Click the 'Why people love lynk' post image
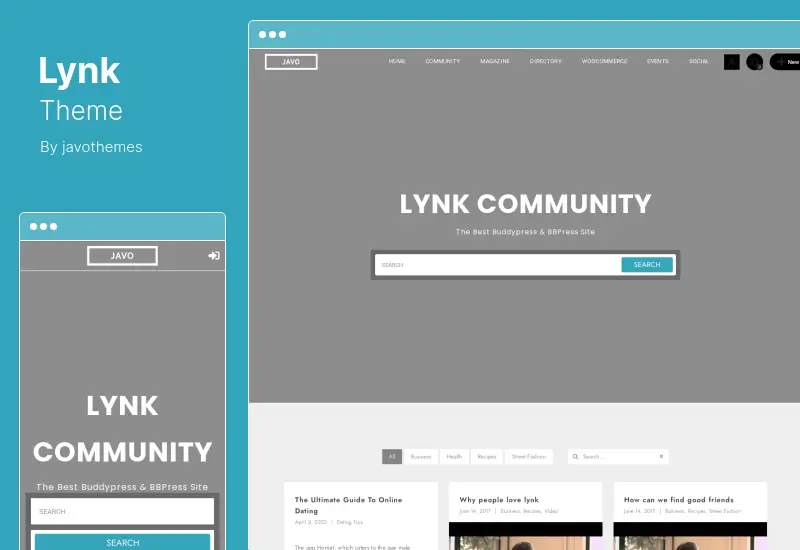The width and height of the screenshot is (800, 550). (526, 536)
